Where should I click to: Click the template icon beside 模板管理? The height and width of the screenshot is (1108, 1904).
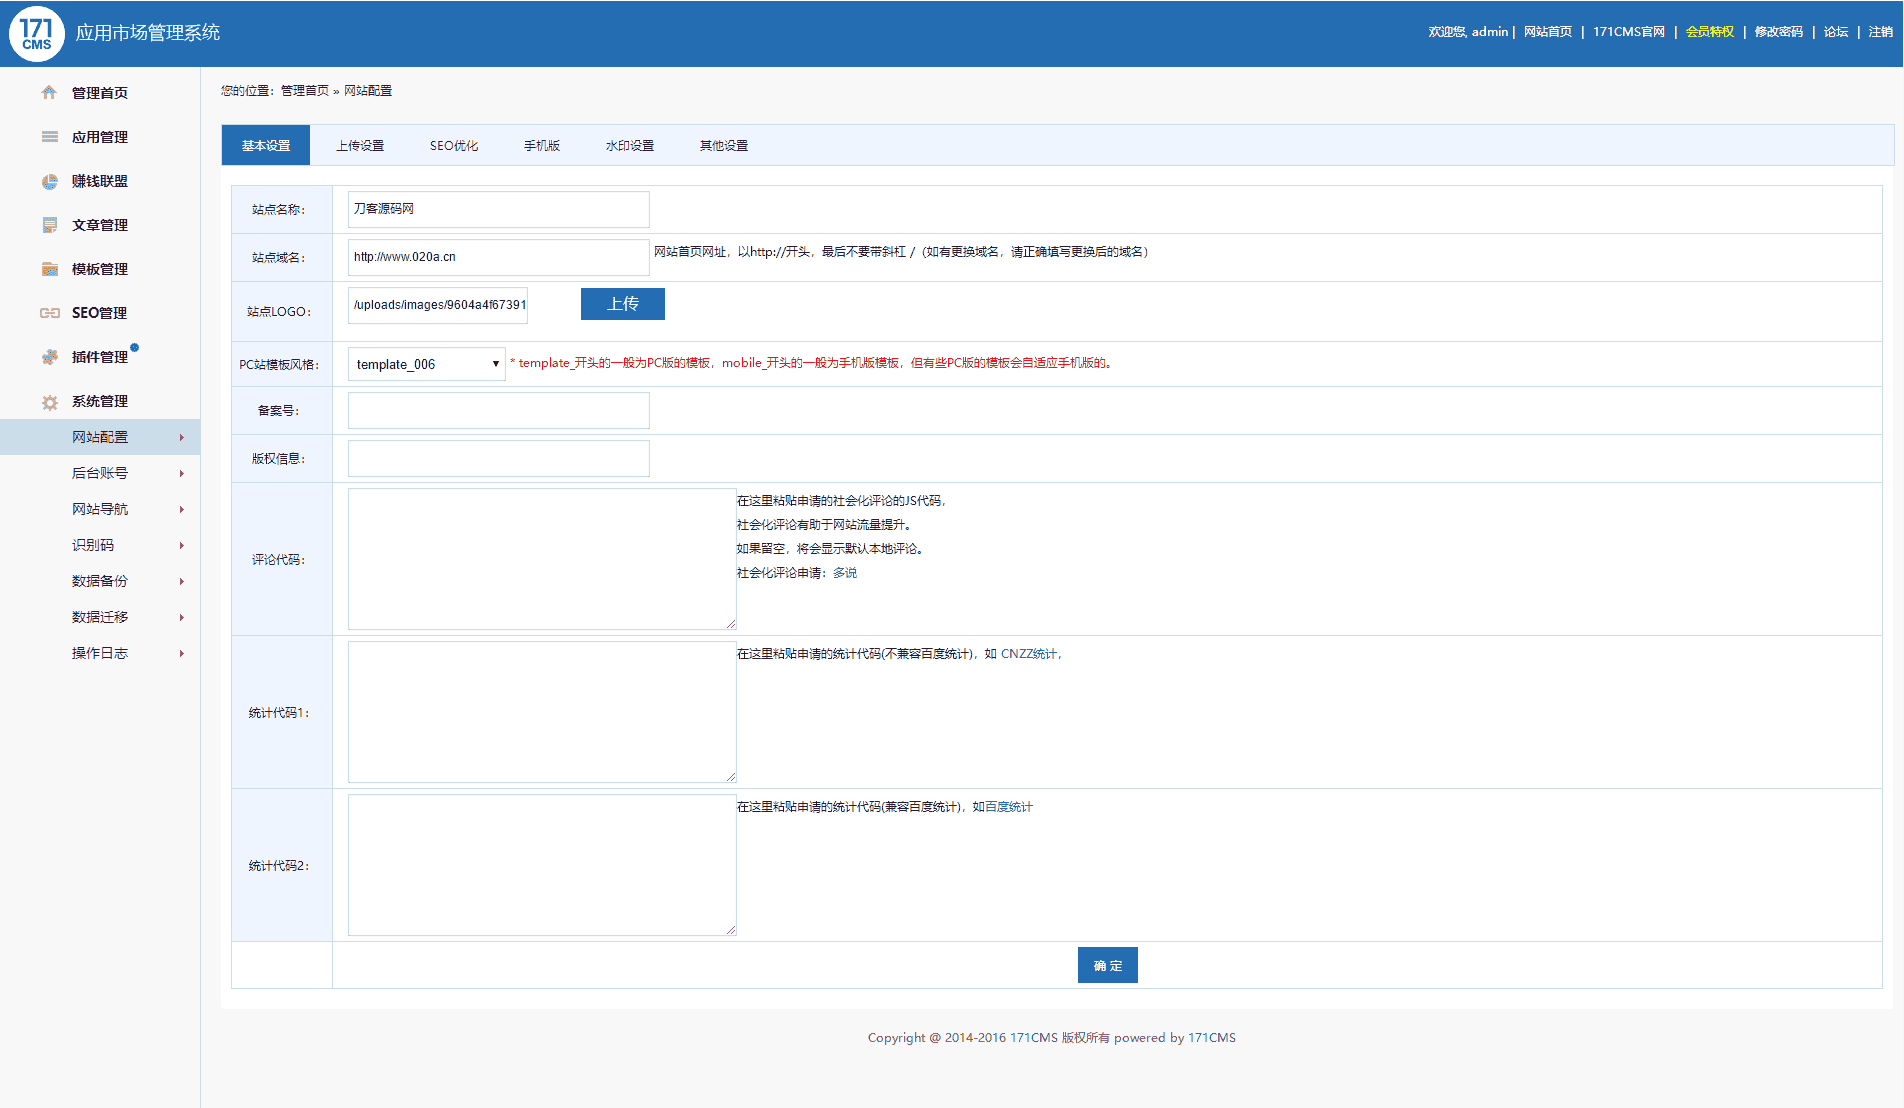[49, 269]
